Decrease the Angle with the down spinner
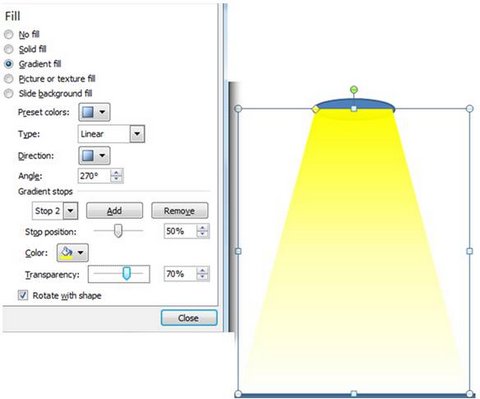Screen dimensions: 480x399 click(x=116, y=179)
